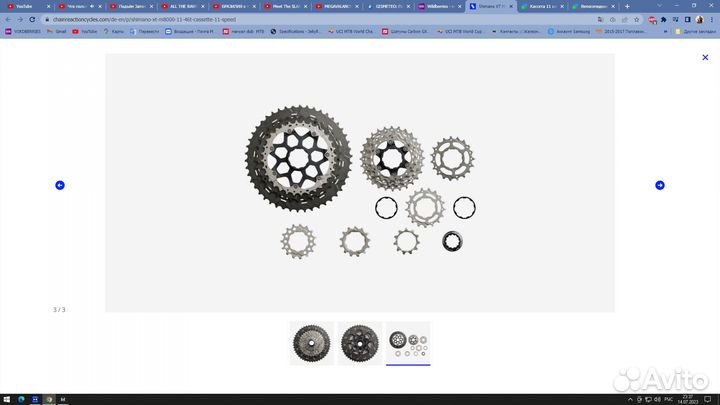Open the Аккаунт Samsung bookmark
The height and width of the screenshot is (405, 720).
[568, 32]
